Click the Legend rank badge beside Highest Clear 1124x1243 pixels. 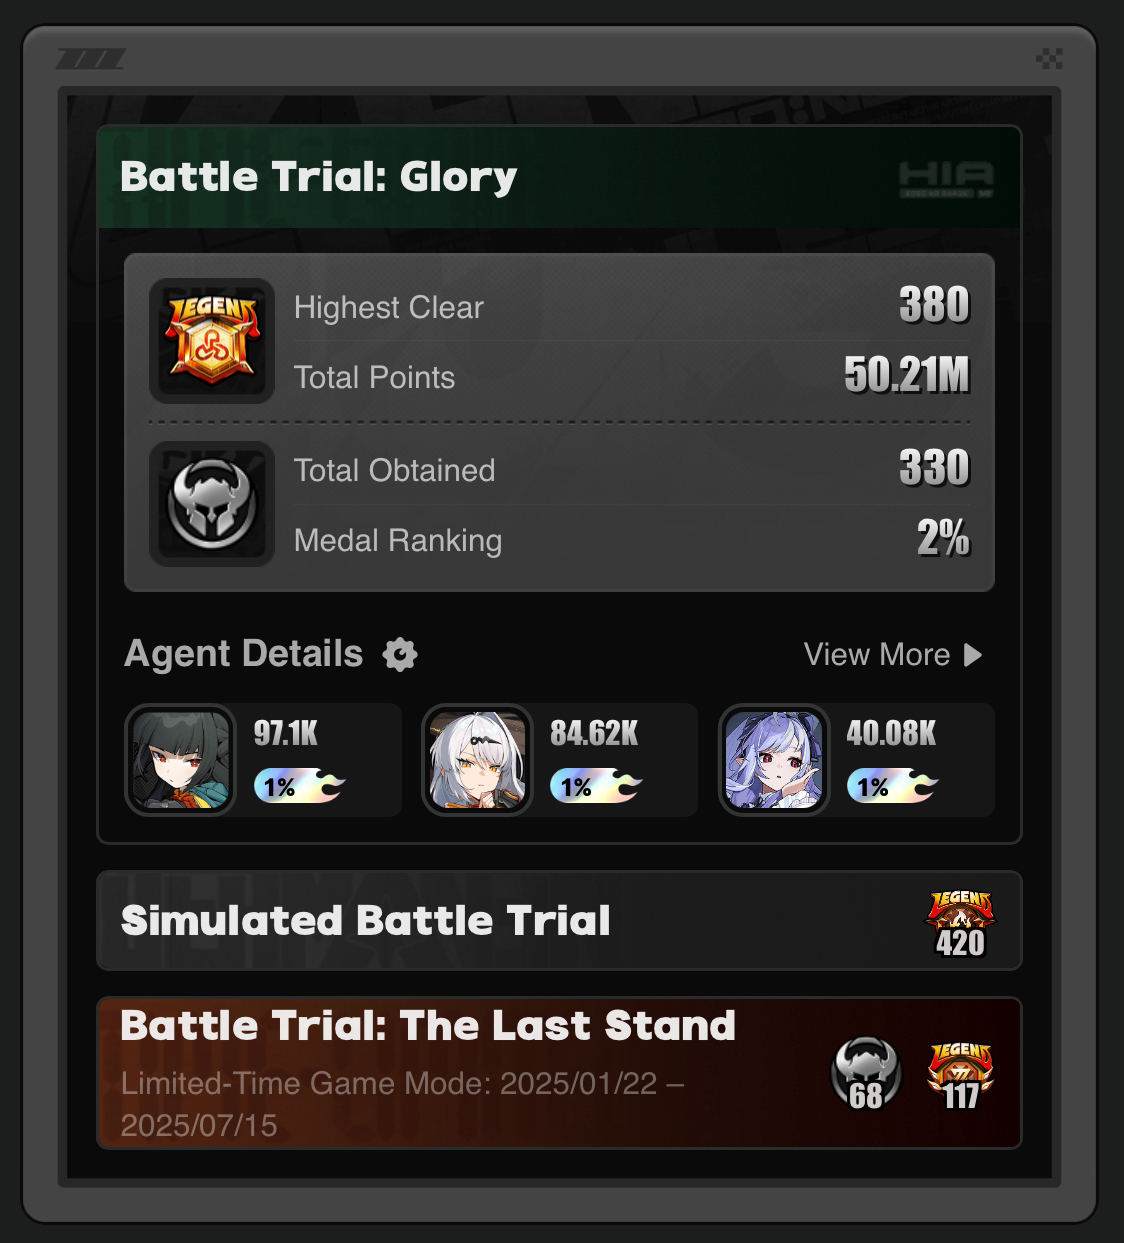click(212, 341)
